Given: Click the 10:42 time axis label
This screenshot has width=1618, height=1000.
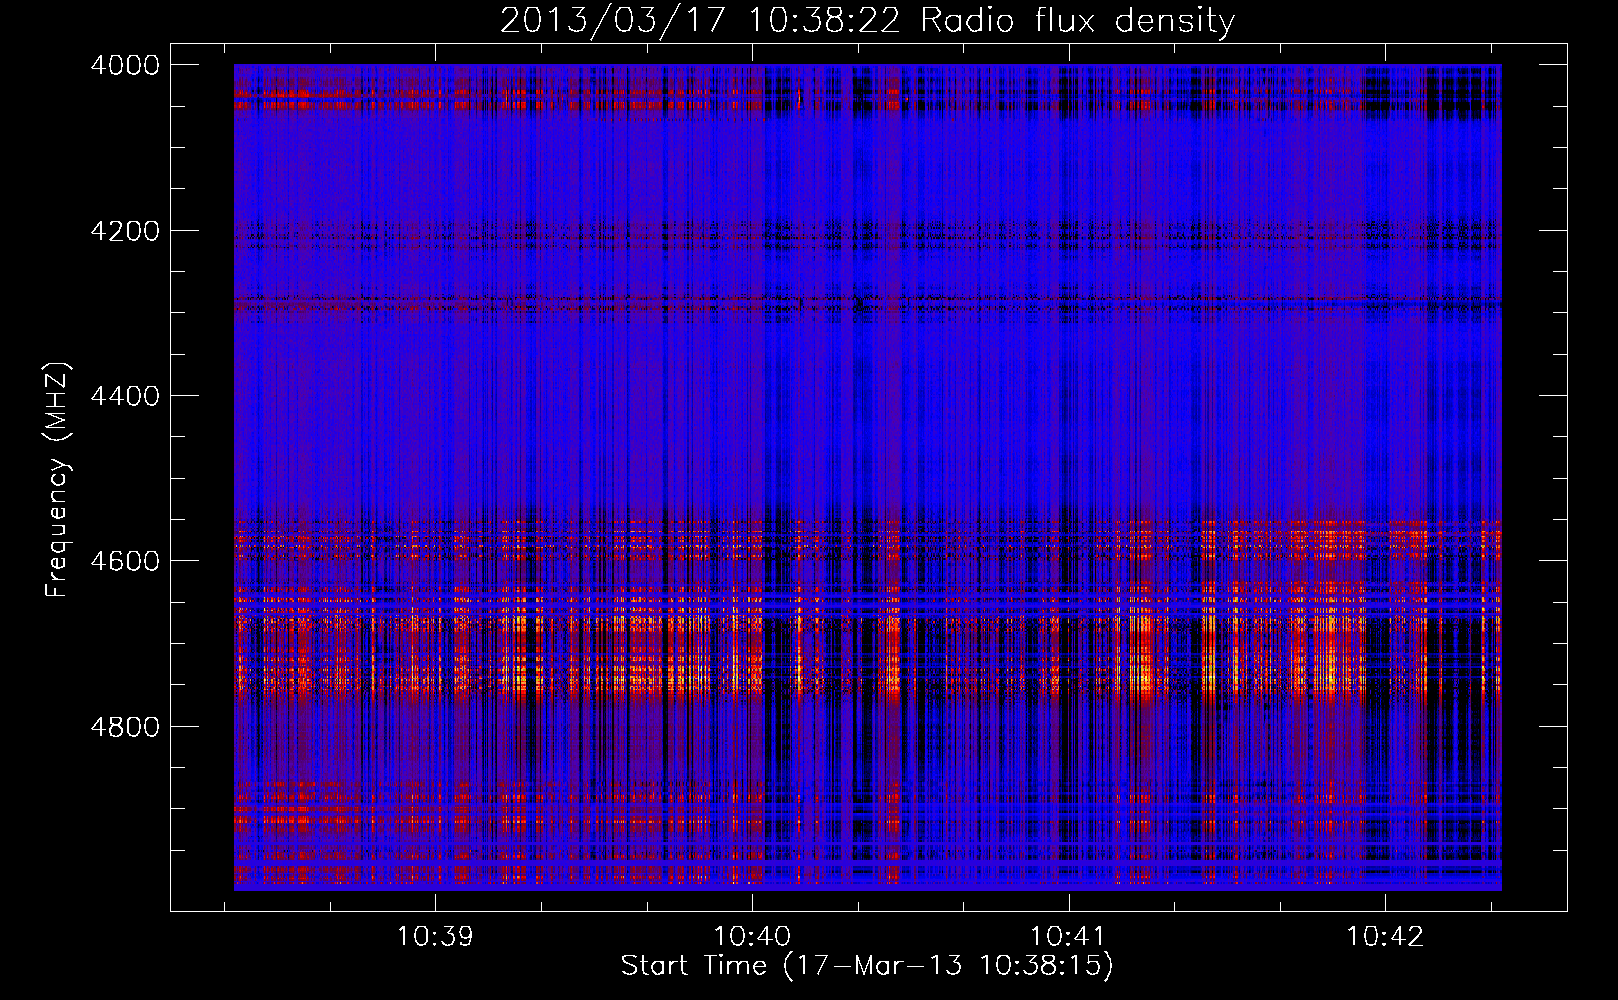Looking at the screenshot, I should tap(1385, 937).
